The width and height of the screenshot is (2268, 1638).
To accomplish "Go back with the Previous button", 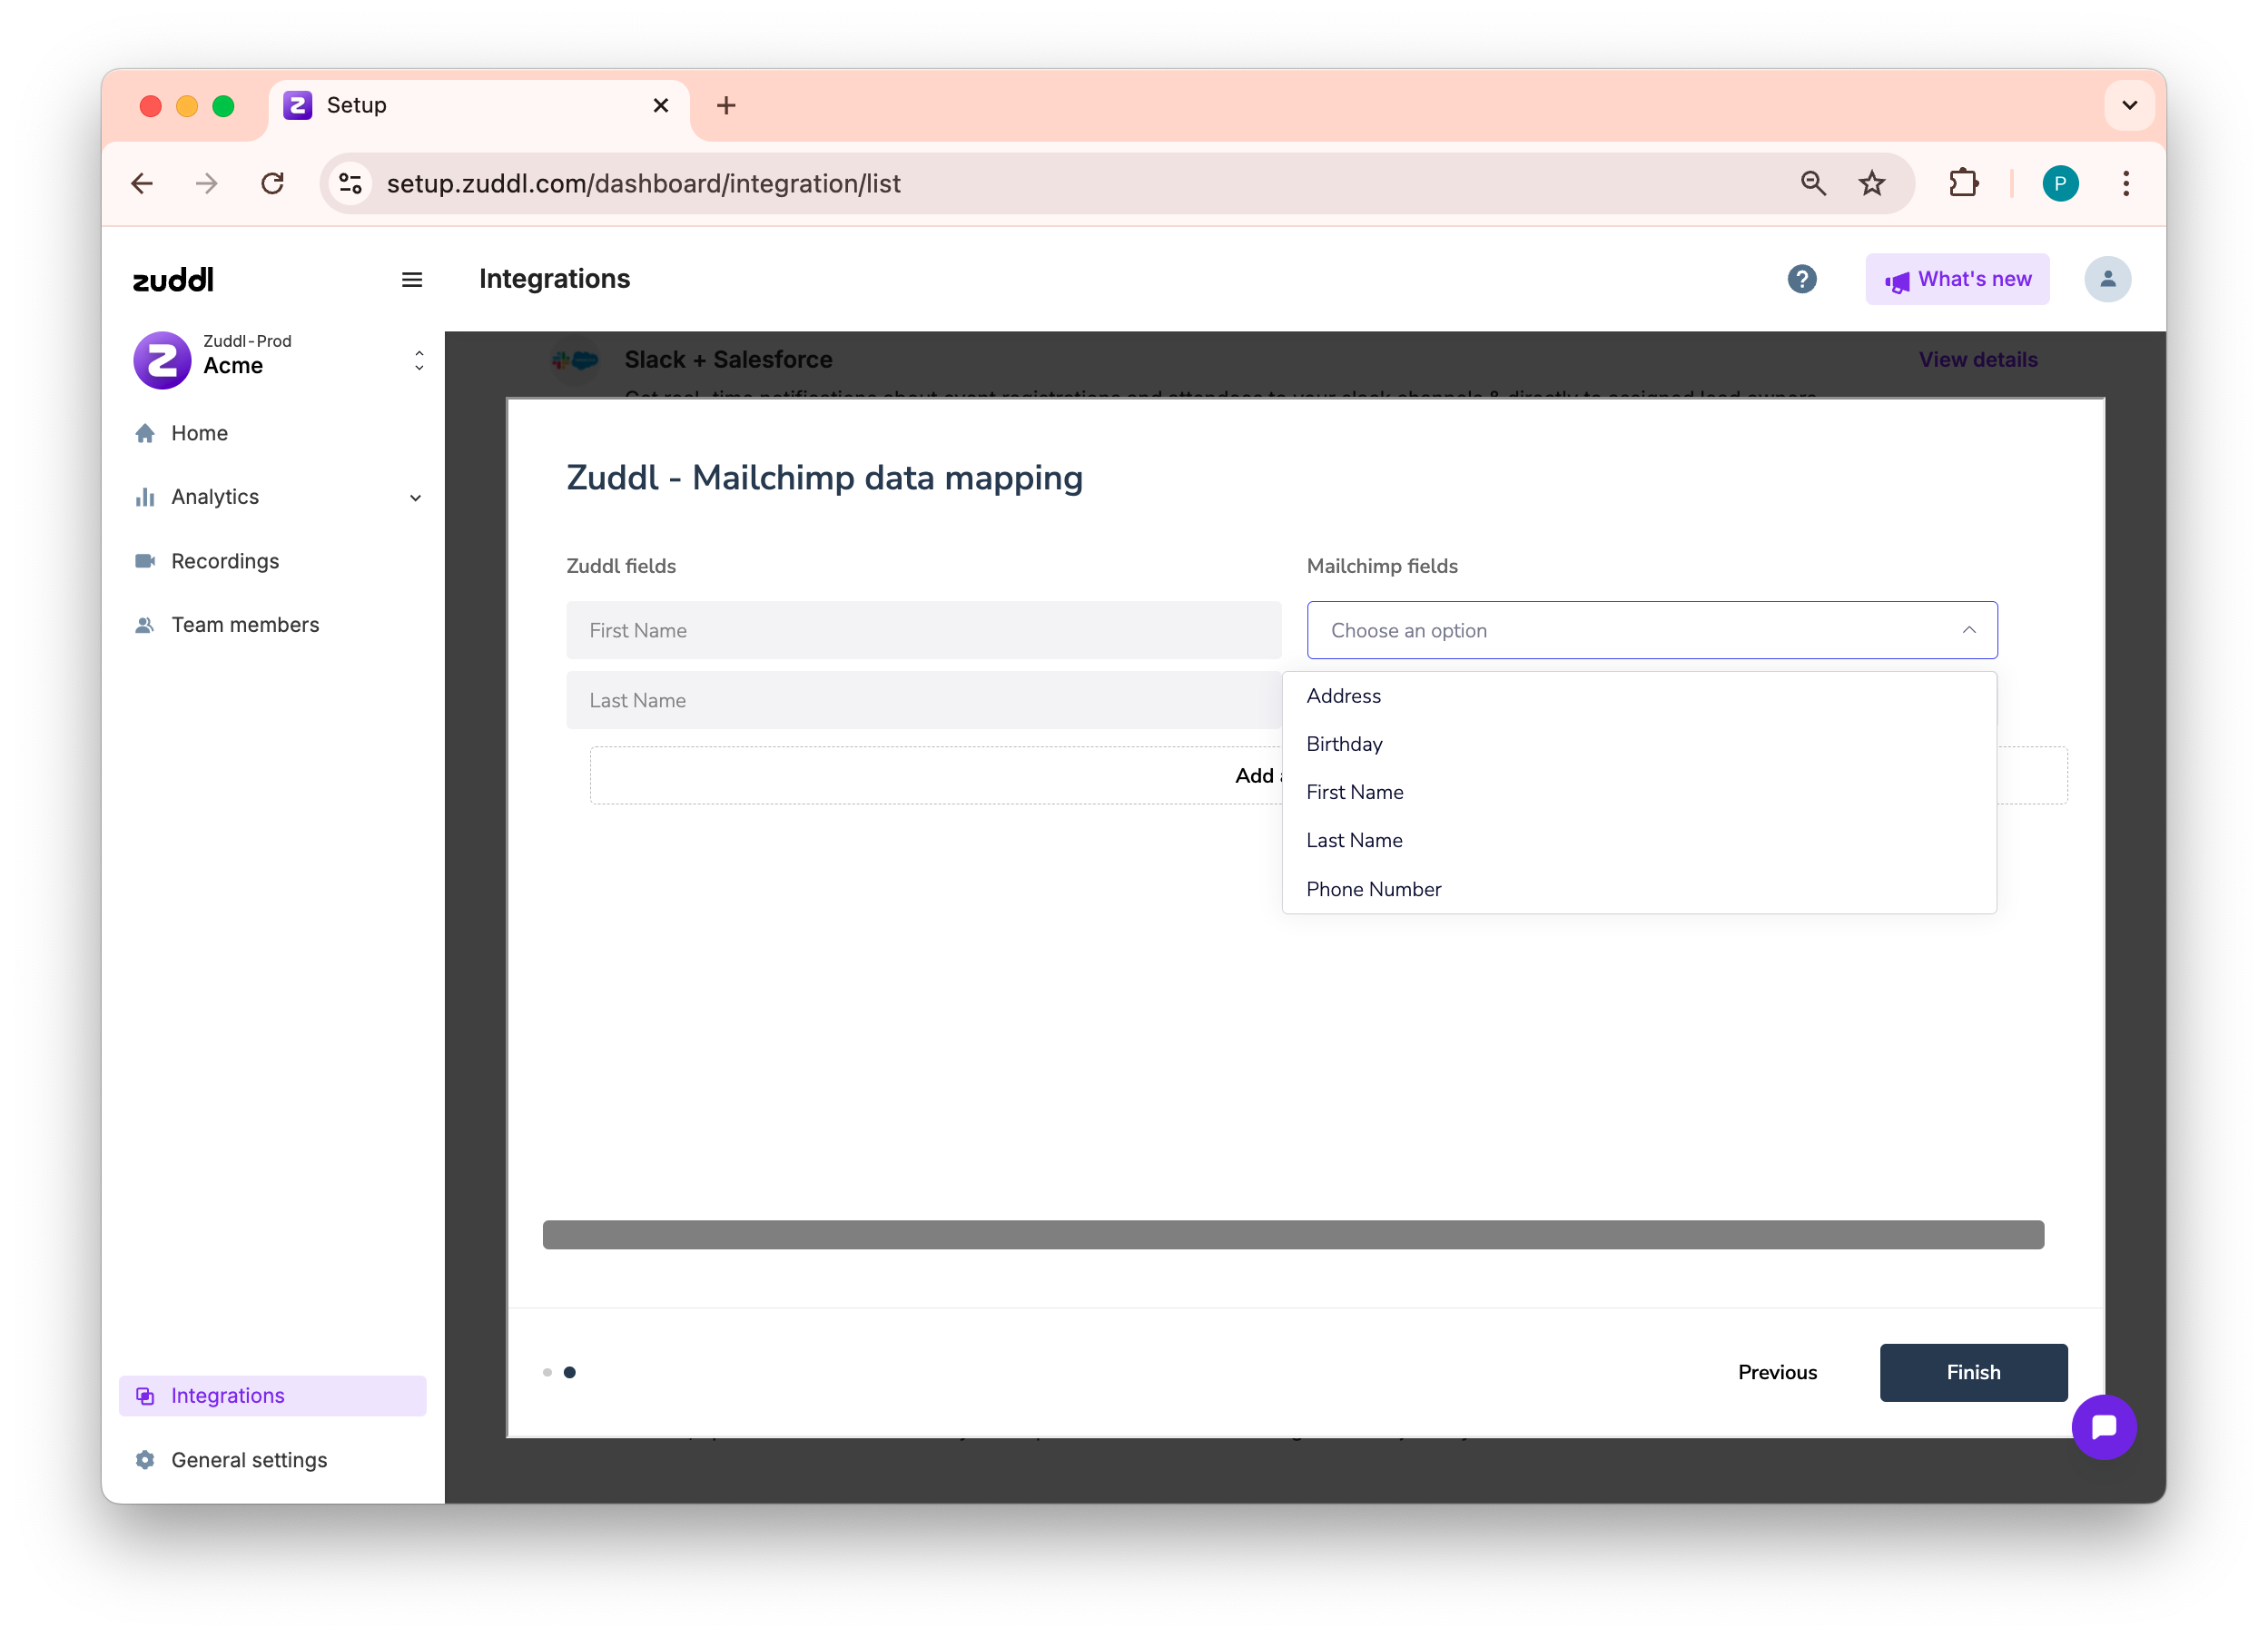I will (1776, 1372).
